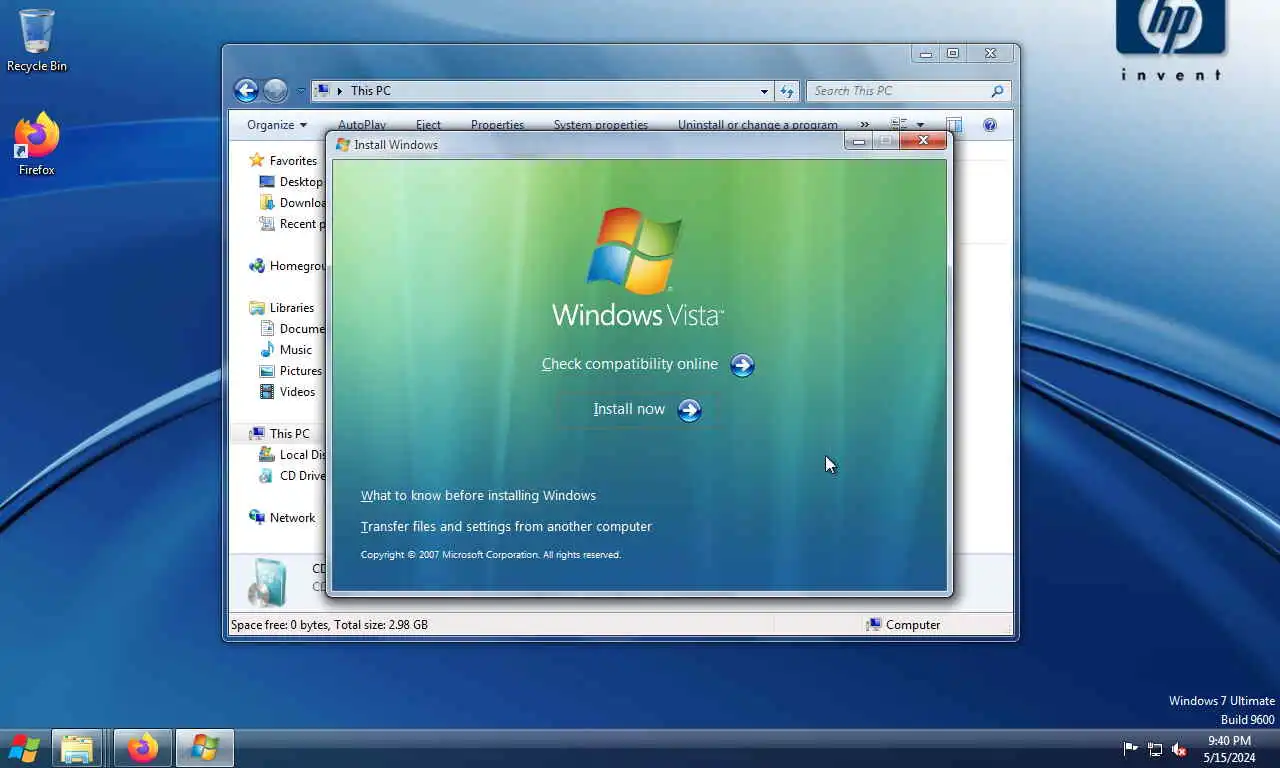Click the Install now arrow icon
The height and width of the screenshot is (768, 1280).
point(689,410)
